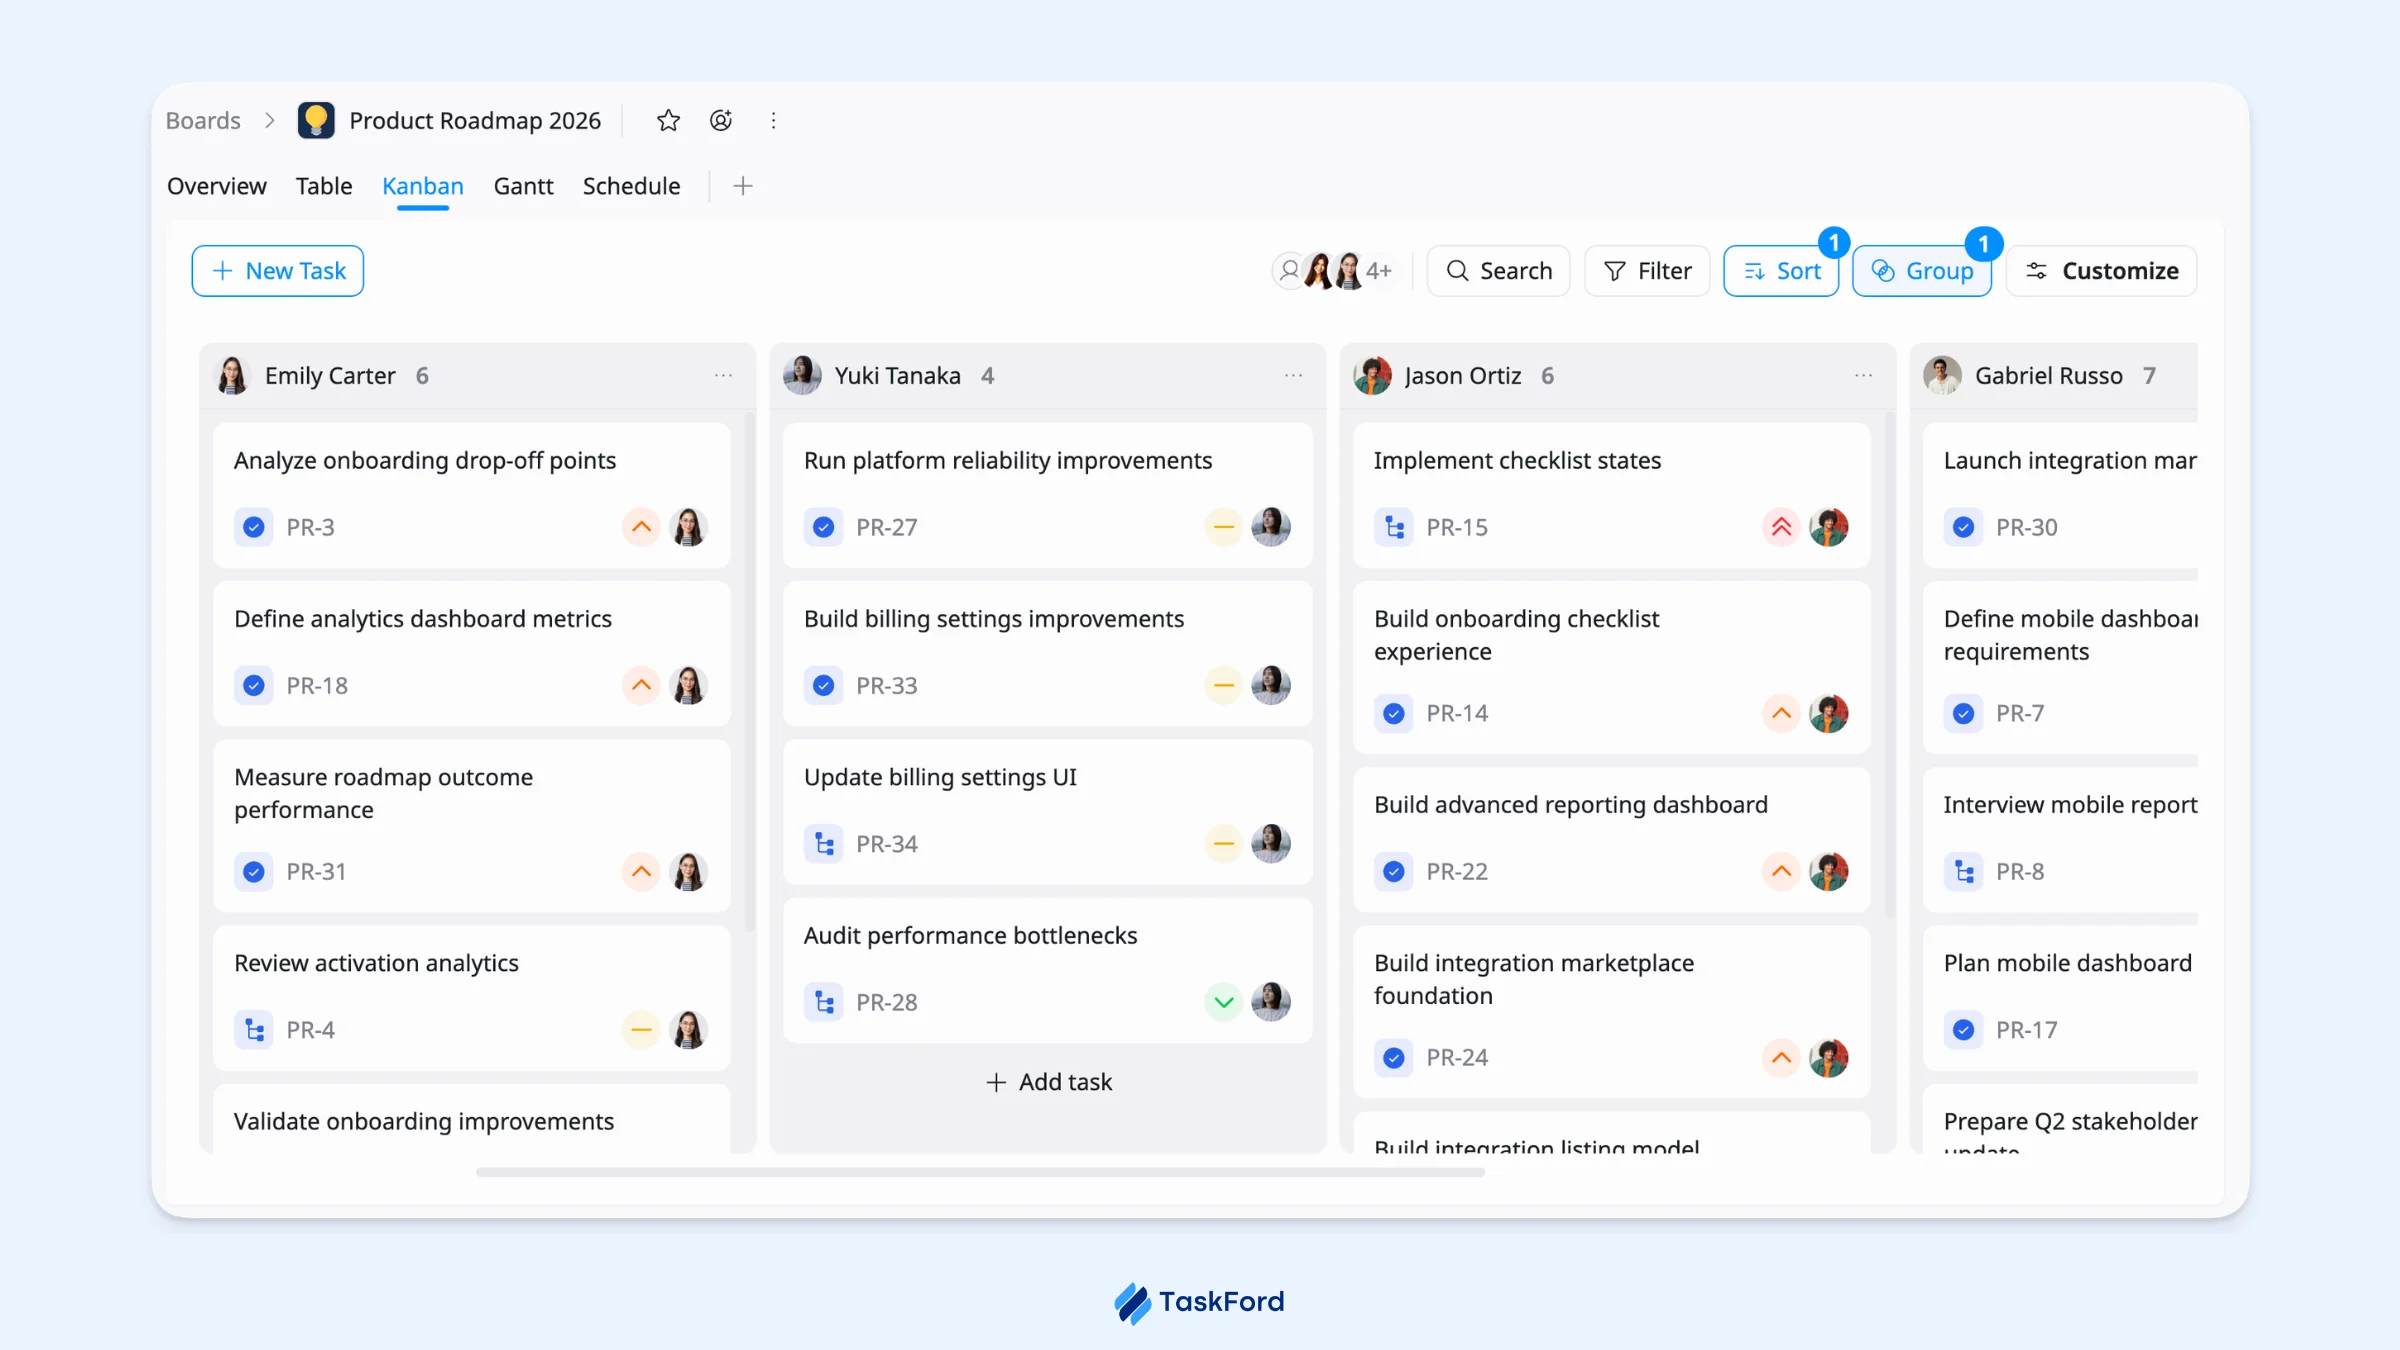Open Jason Ortiz column options menu
The height and width of the screenshot is (1350, 2400).
[x=1863, y=376]
